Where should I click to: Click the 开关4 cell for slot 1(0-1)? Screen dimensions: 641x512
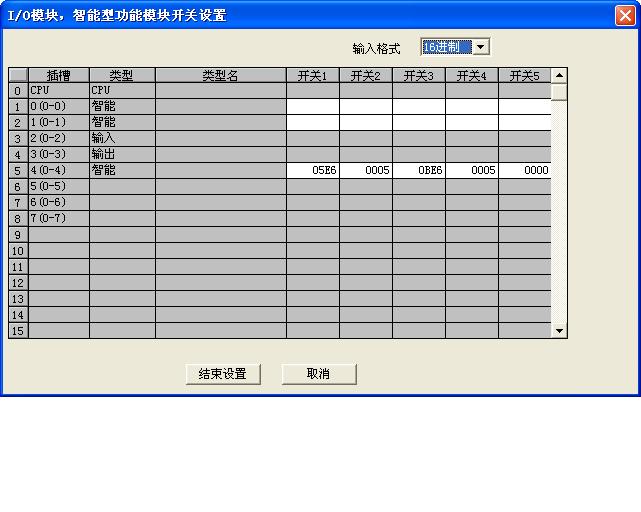[472, 123]
